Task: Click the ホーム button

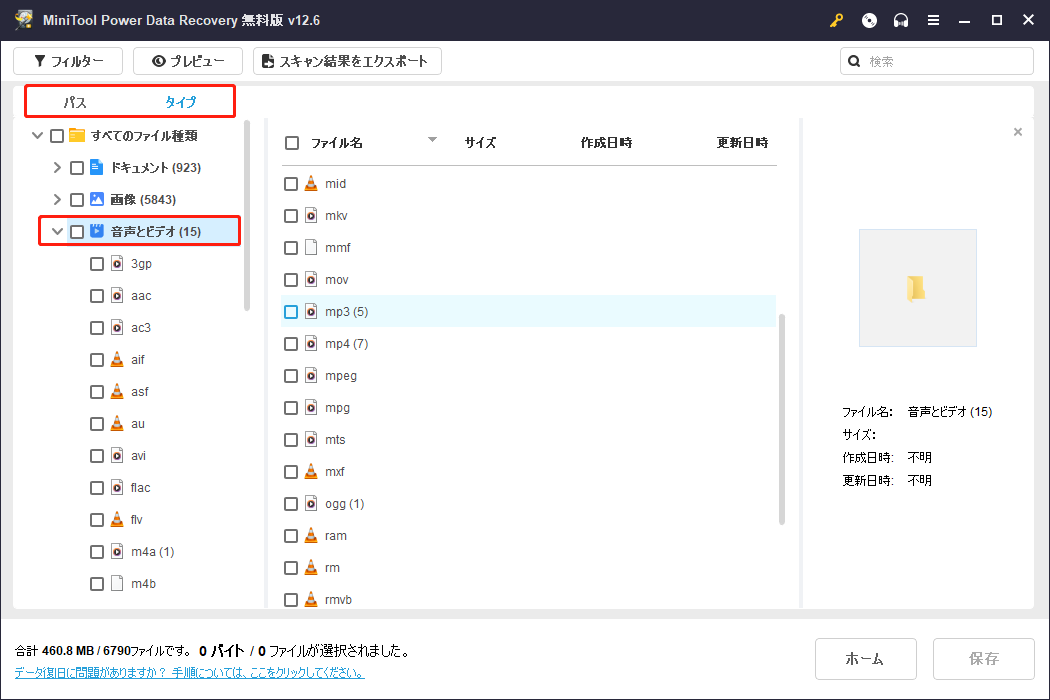Action: click(x=865, y=658)
